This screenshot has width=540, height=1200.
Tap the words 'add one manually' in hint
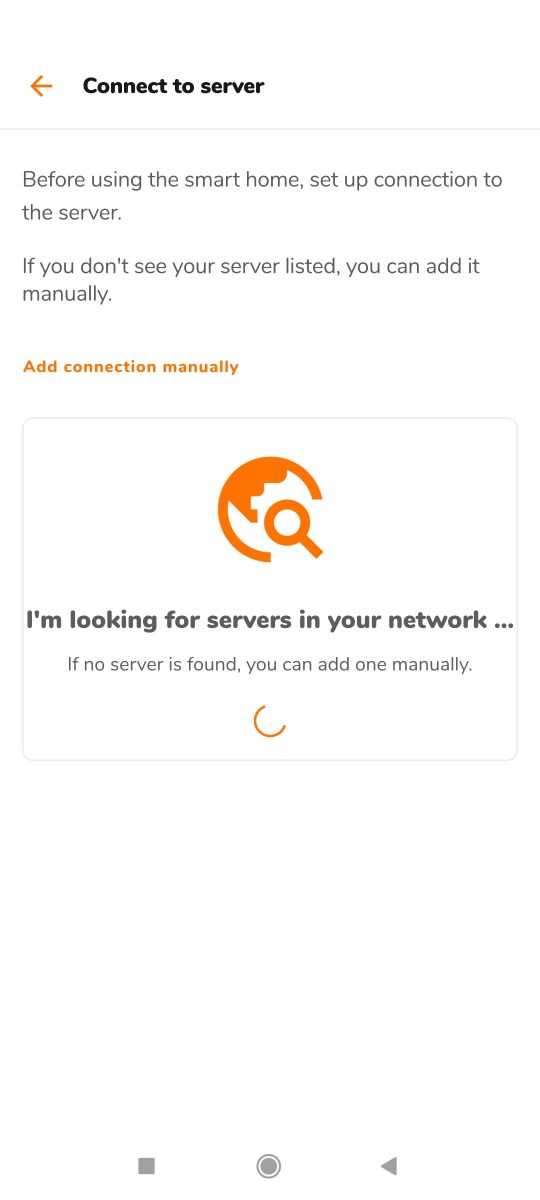coord(395,664)
